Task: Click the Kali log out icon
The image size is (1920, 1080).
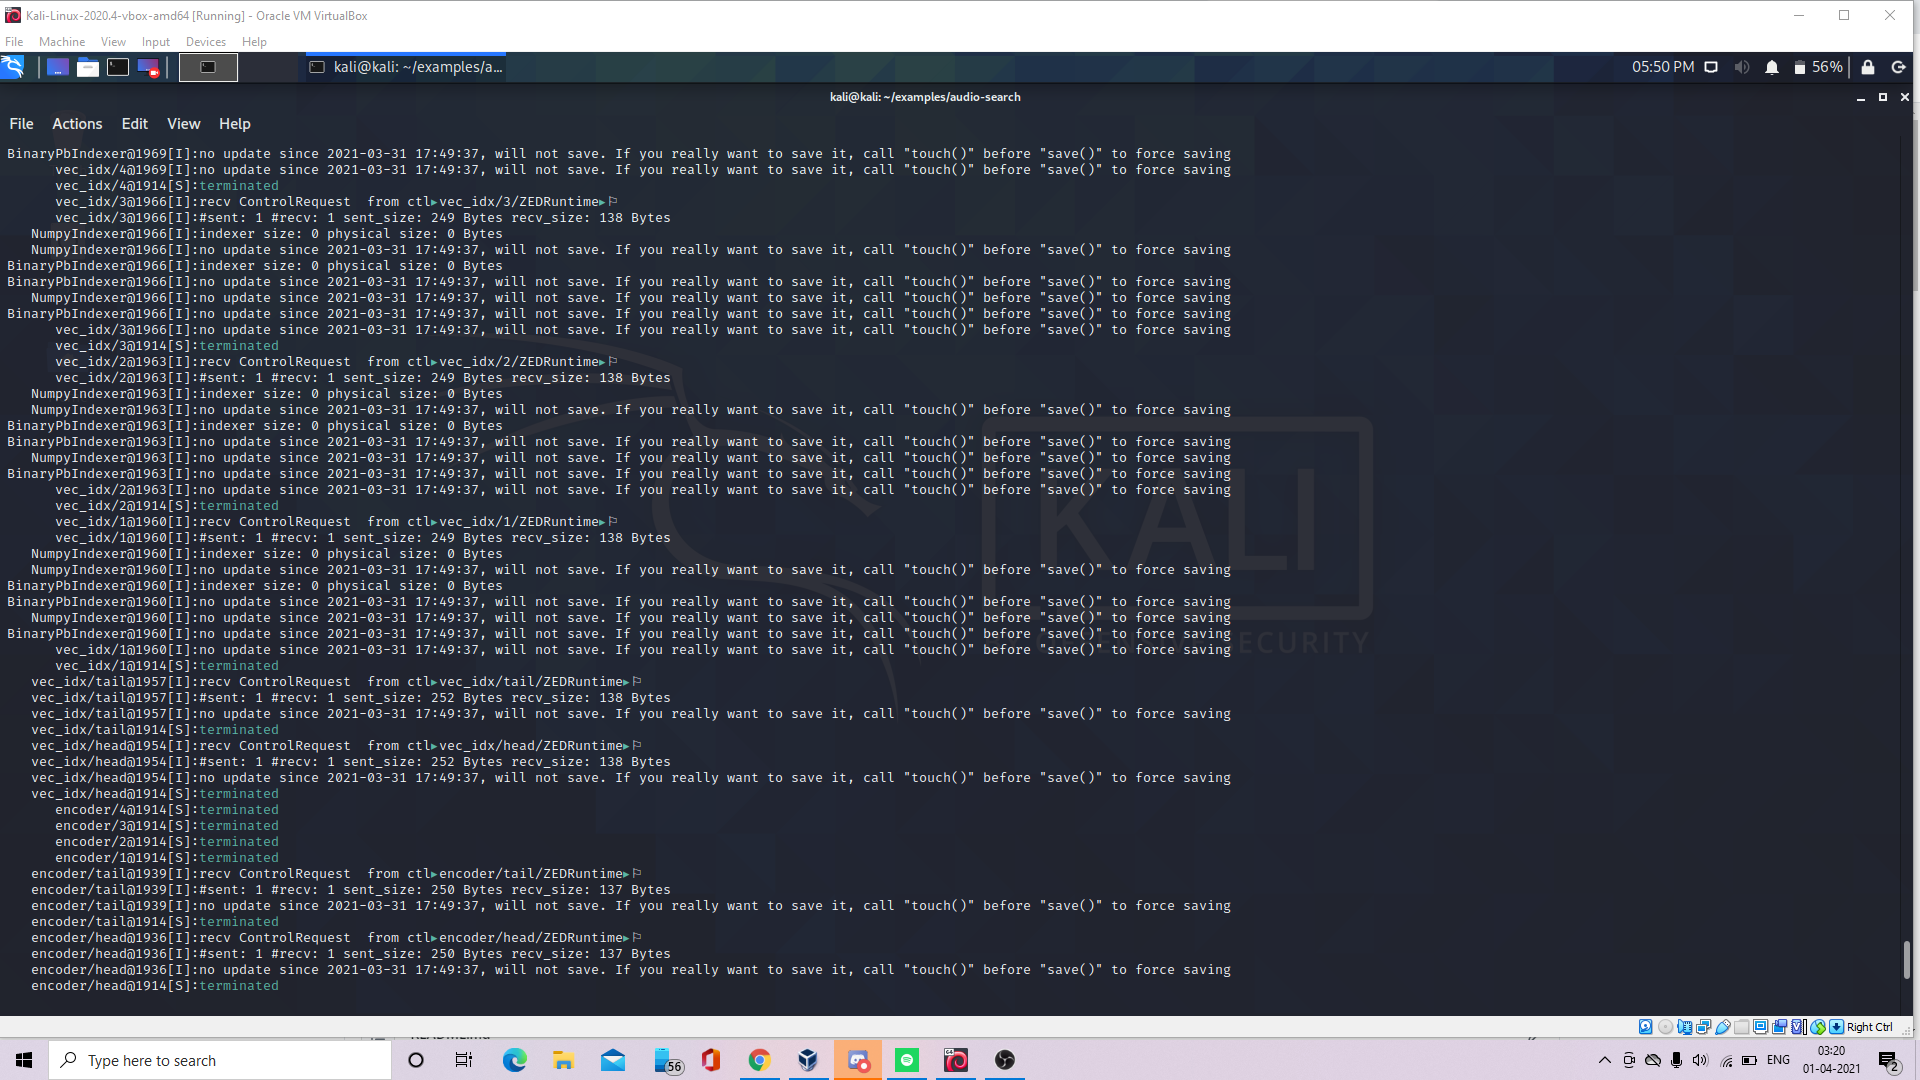Action: (1898, 67)
